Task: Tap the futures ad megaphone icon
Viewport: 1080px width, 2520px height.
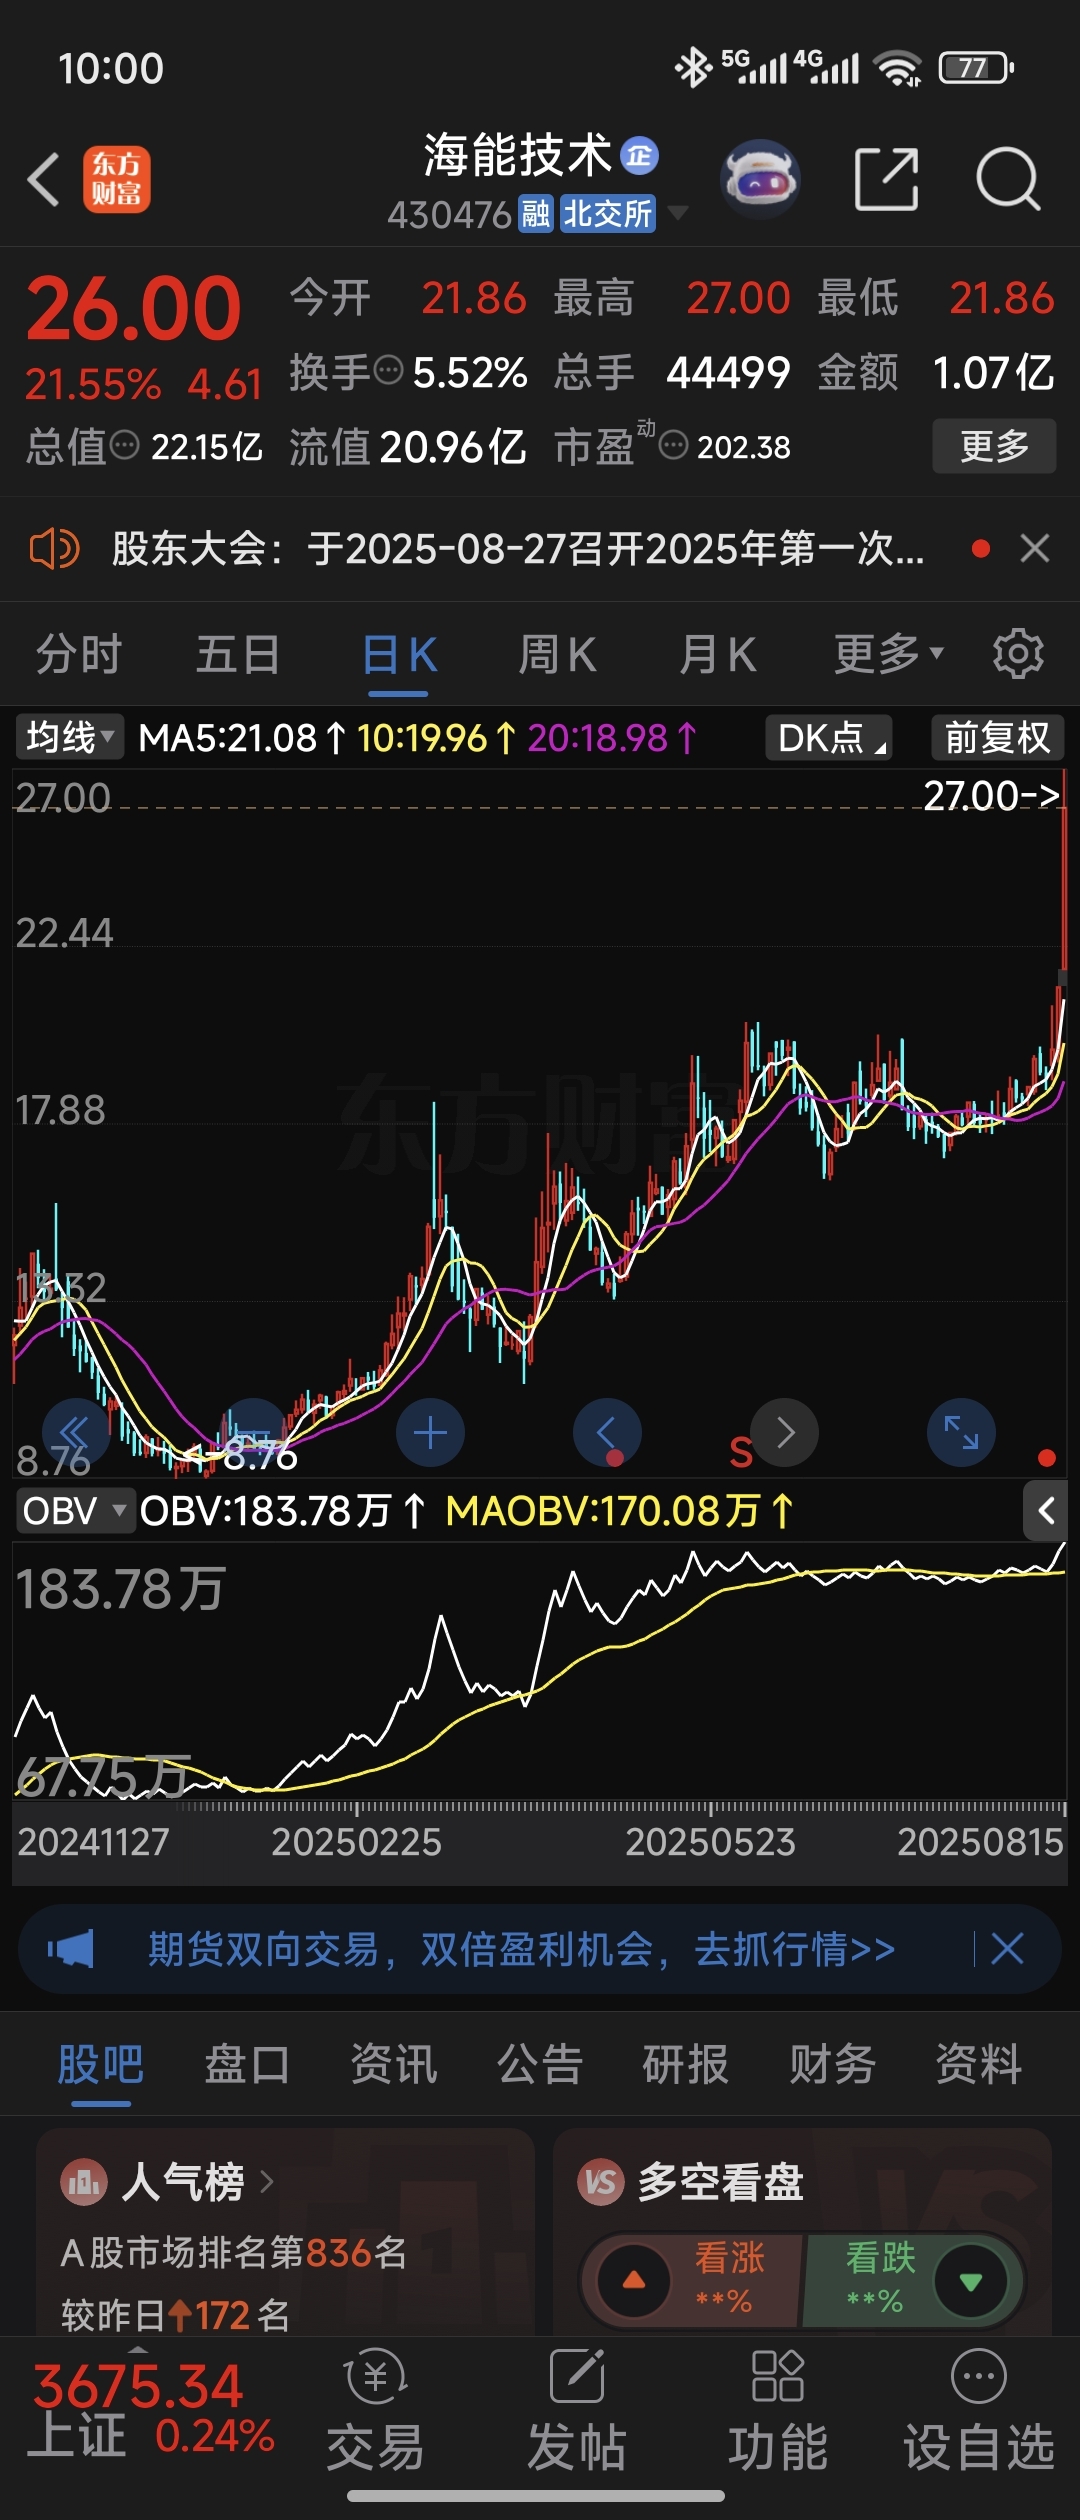Action: (70, 1949)
